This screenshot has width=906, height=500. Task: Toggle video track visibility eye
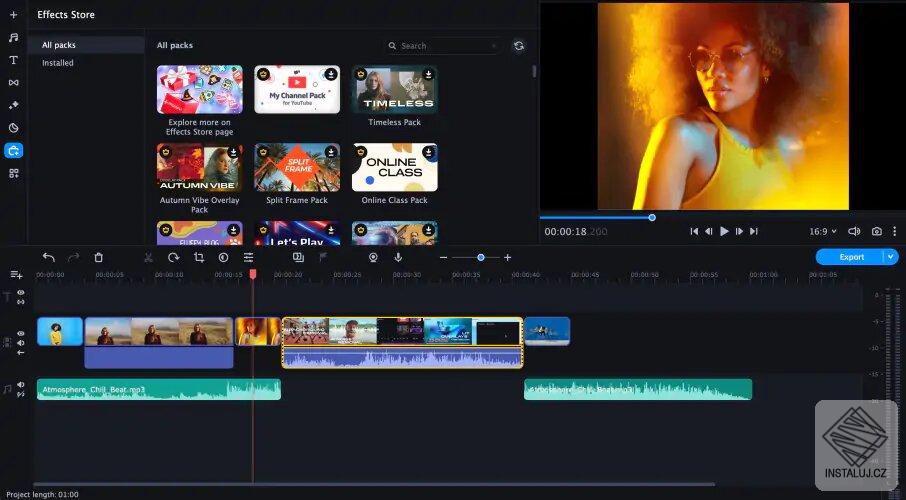[21, 334]
